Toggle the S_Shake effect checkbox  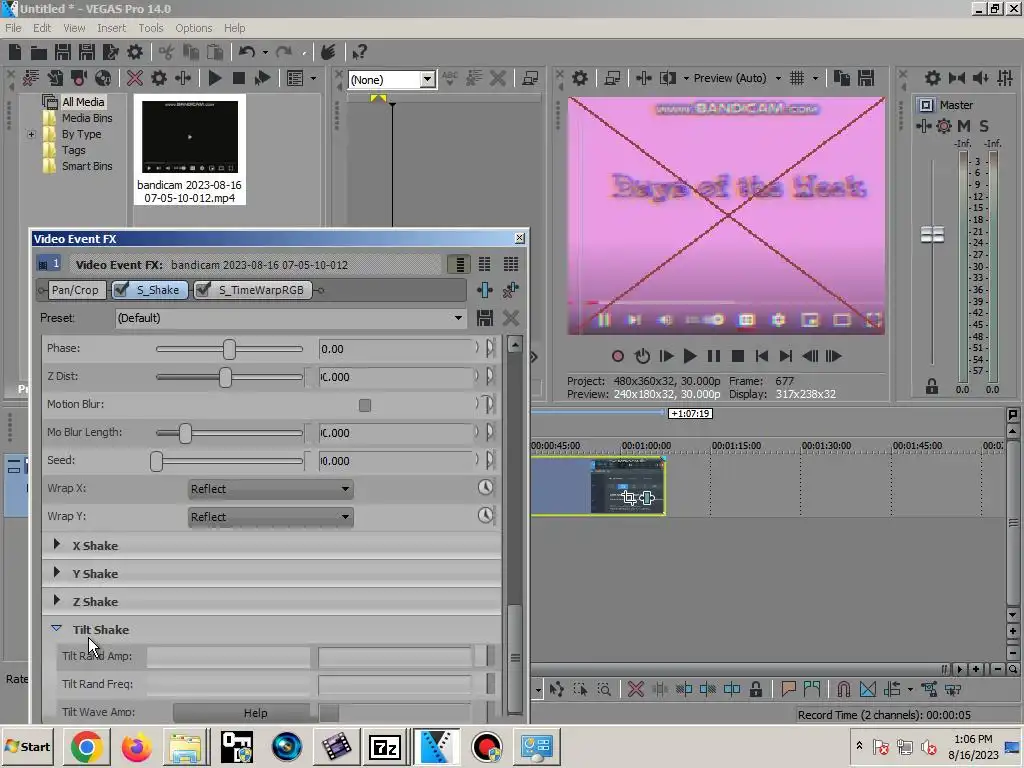click(x=121, y=289)
